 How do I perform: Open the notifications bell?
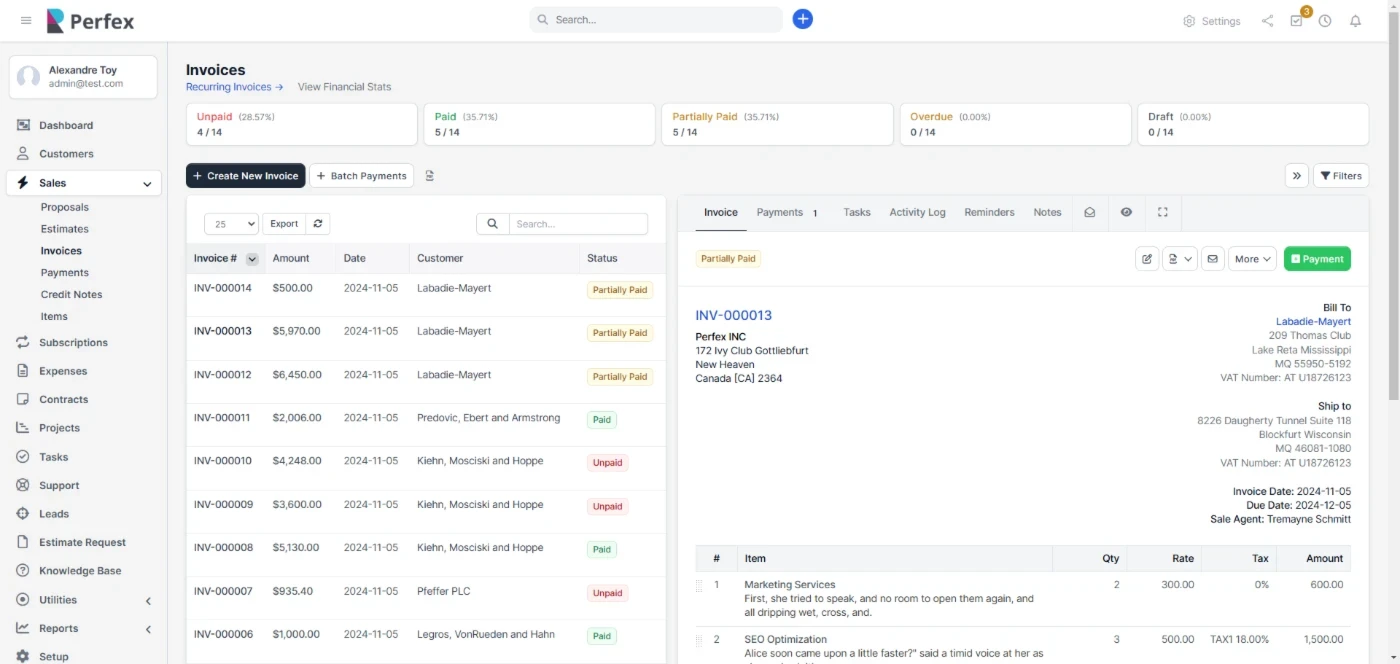(x=1355, y=21)
